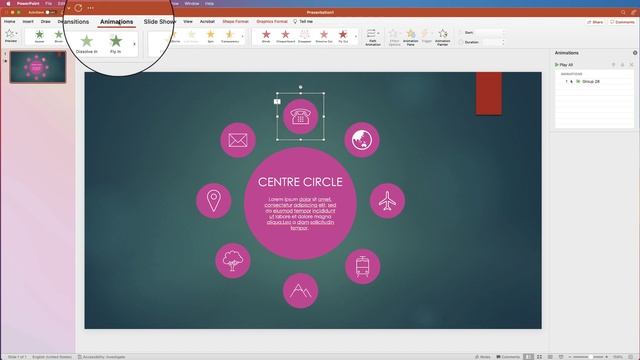Screen dimensions: 640x360
Task: Click the CENTRE CIRCLE title text
Action: pyautogui.click(x=300, y=182)
